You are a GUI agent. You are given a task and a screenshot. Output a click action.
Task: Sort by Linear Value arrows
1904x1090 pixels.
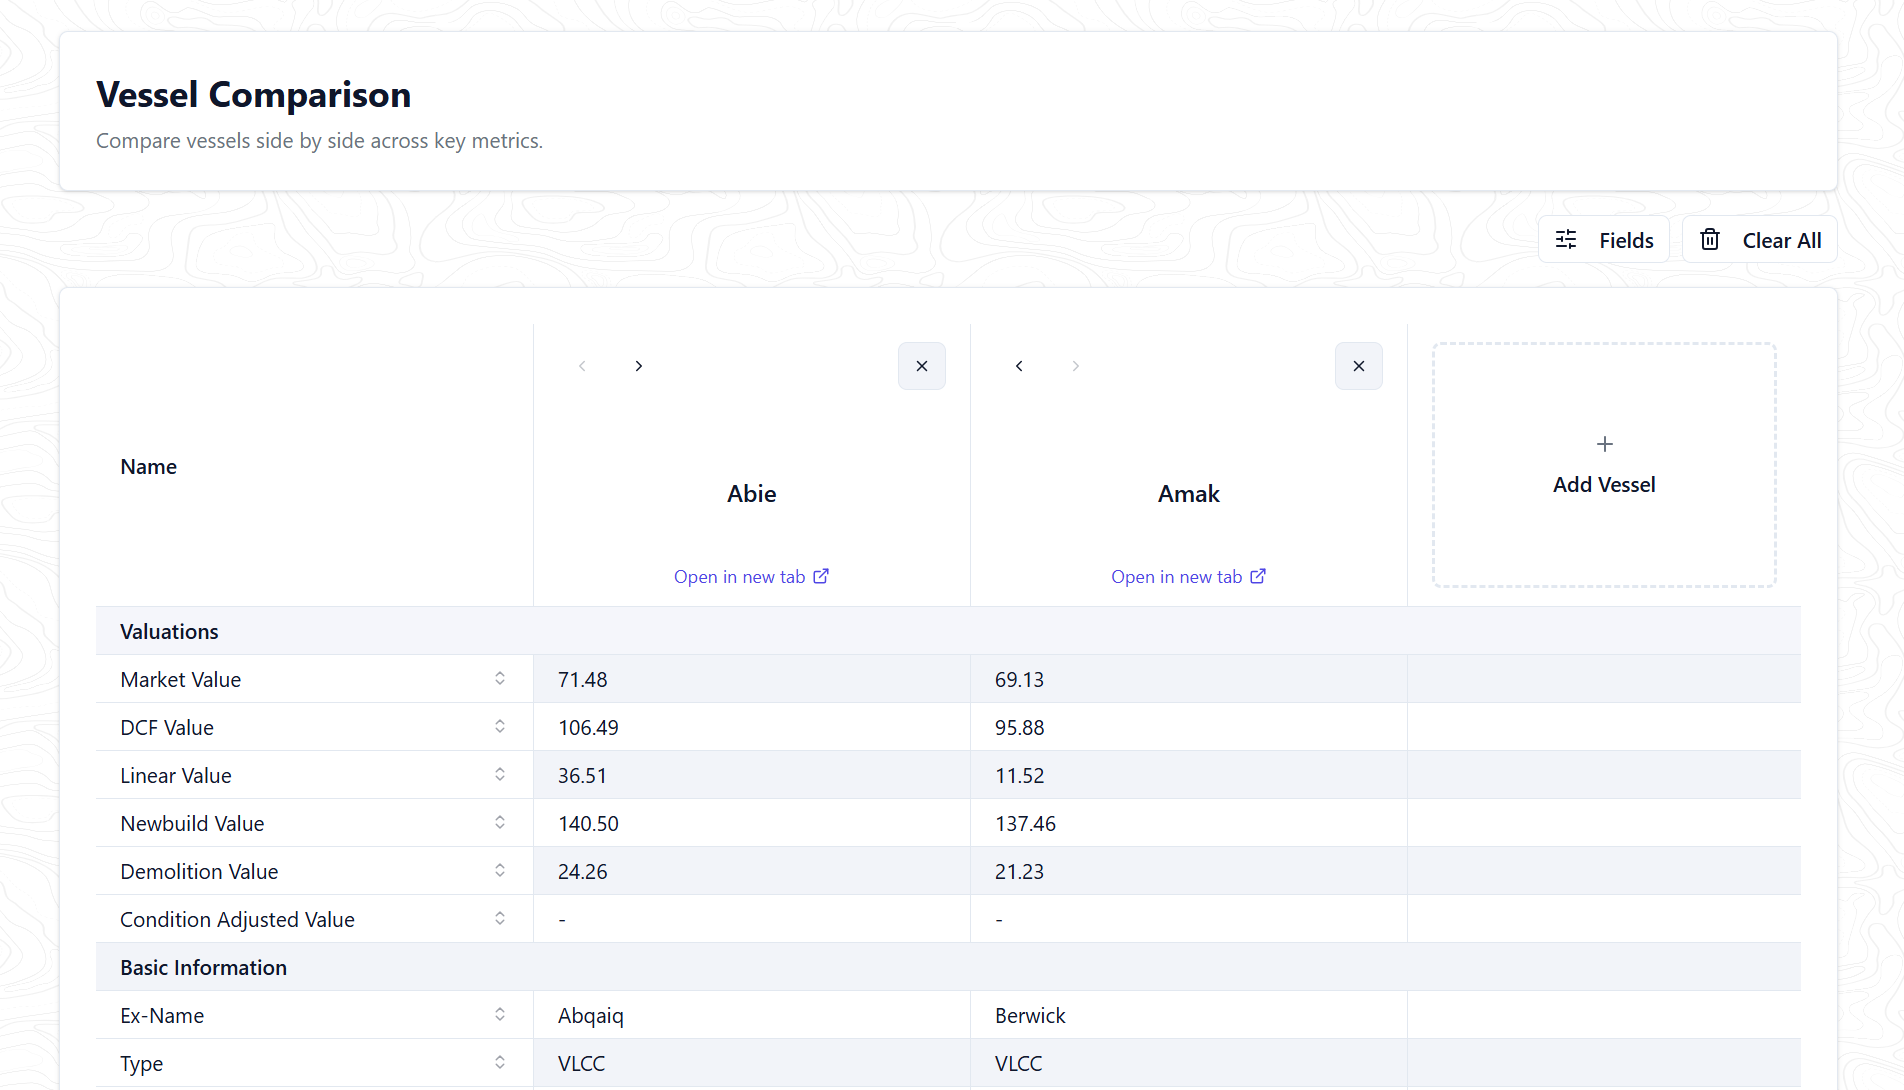click(x=500, y=775)
